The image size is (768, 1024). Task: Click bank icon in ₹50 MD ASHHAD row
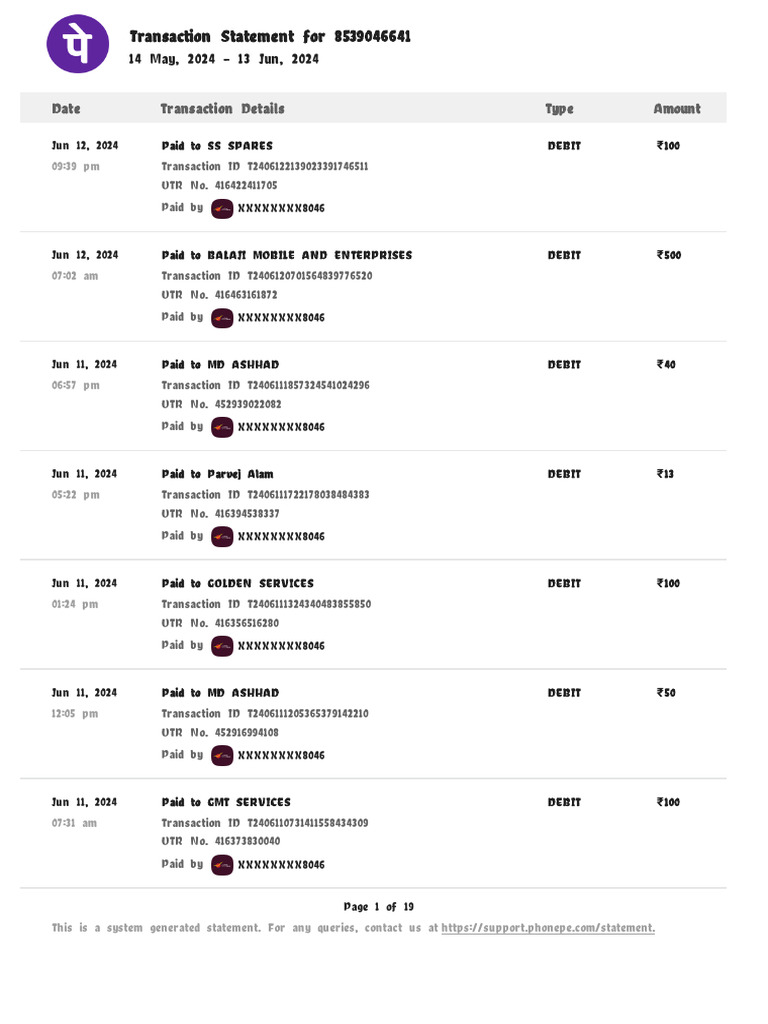(x=222, y=755)
